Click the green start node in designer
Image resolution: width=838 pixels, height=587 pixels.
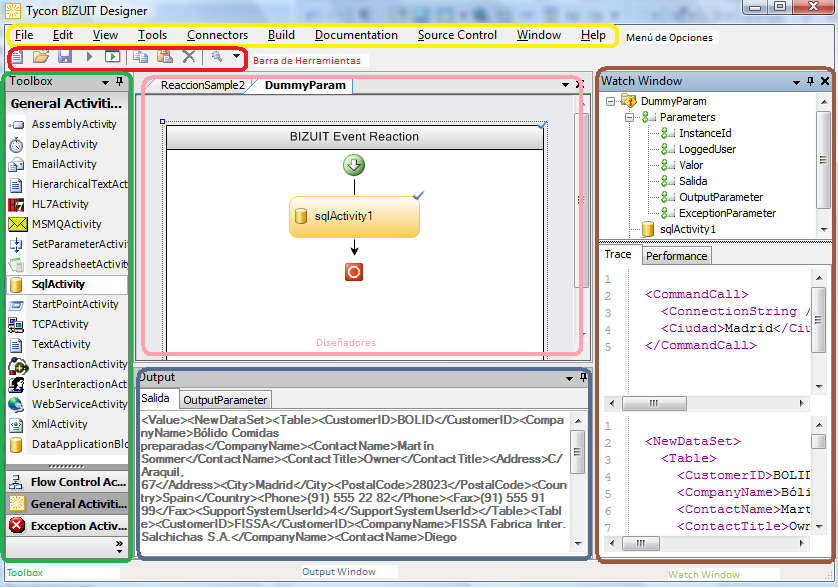coord(354,165)
